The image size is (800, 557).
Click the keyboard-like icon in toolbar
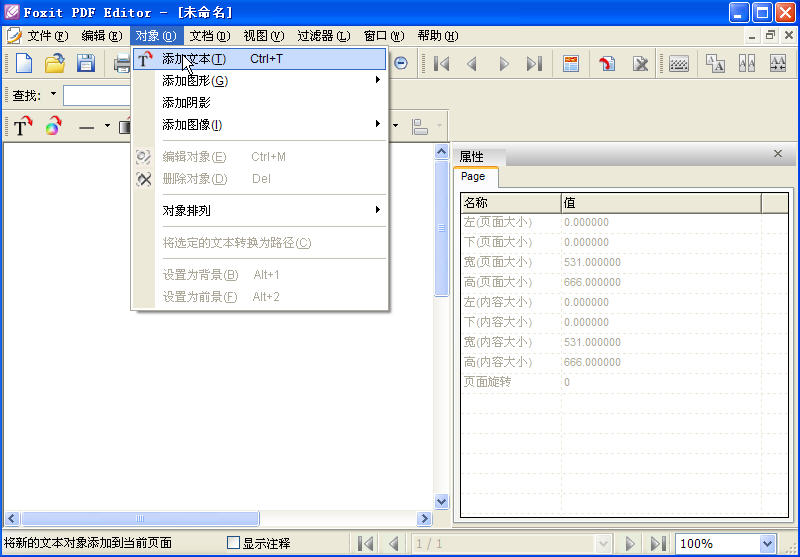click(679, 64)
